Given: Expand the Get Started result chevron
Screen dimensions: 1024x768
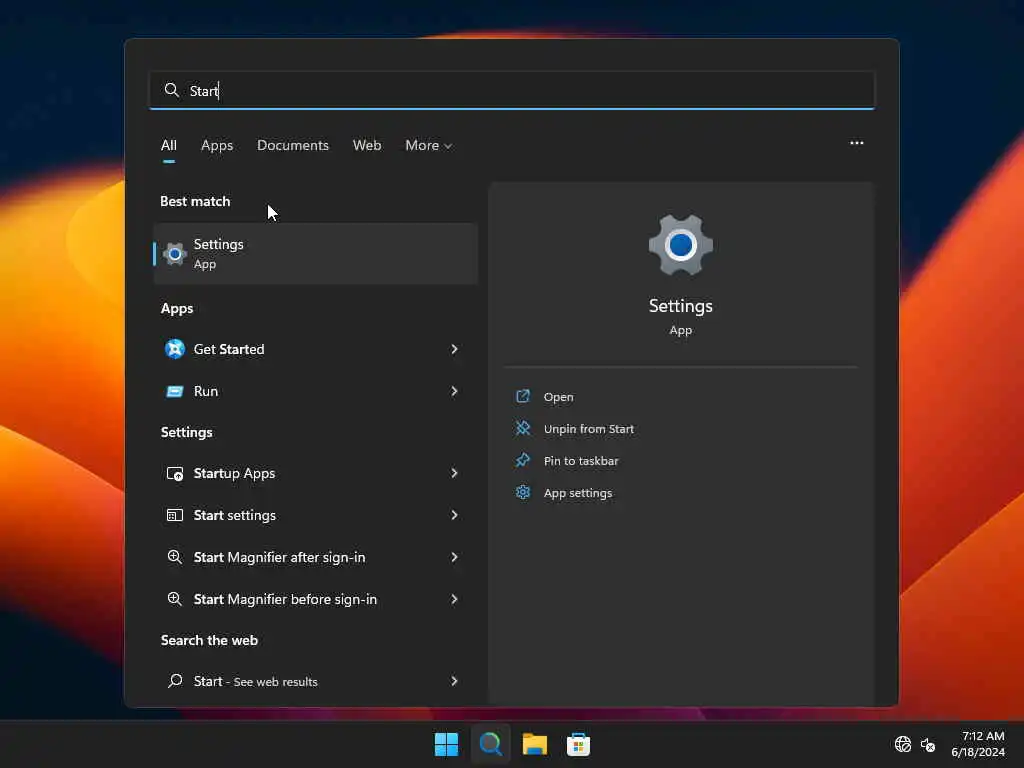Looking at the screenshot, I should pos(455,349).
